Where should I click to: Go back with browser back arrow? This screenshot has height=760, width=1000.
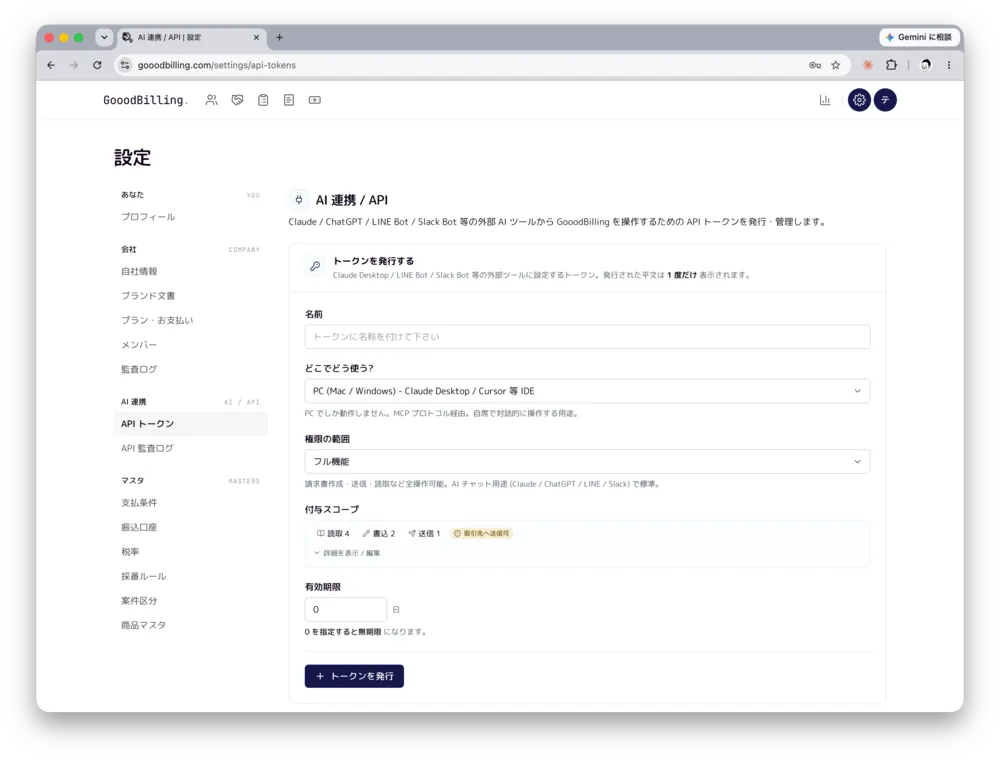point(51,65)
